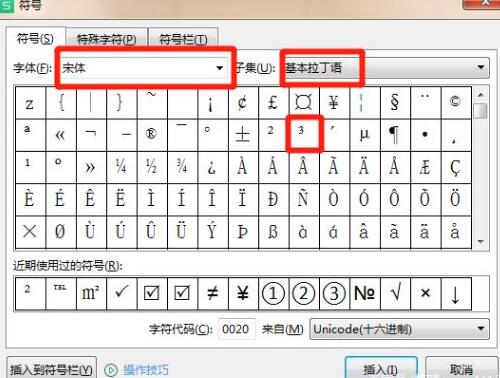
Task: Choose the not sign ¬ symbol
Action: point(91,135)
